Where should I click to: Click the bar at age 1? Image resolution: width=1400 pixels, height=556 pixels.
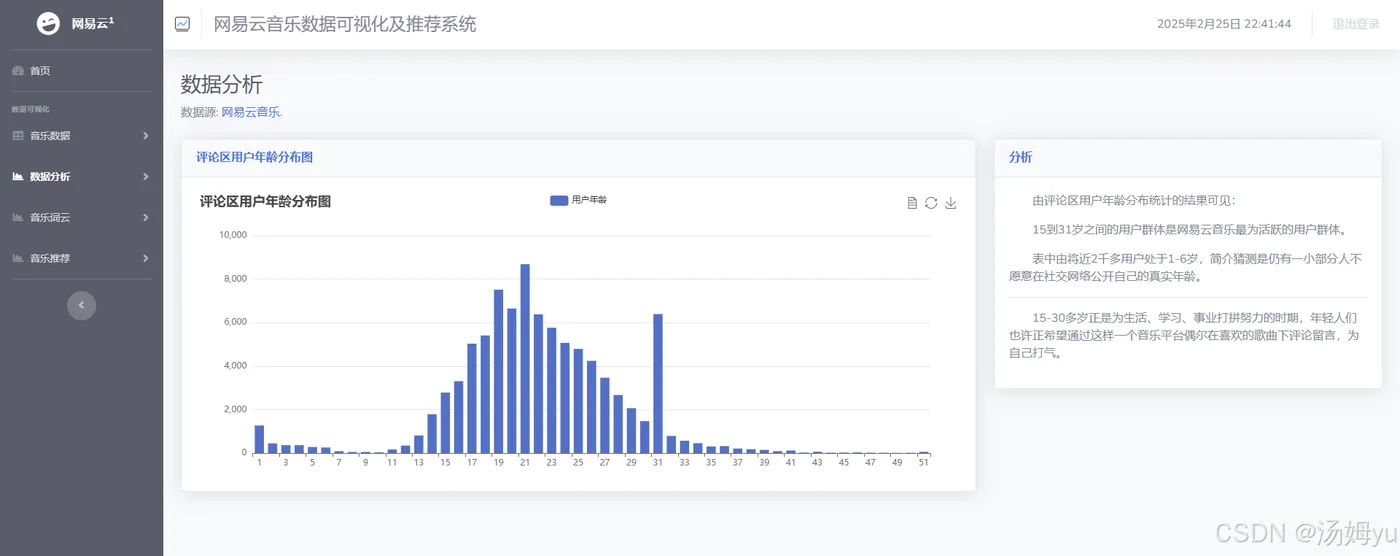[x=259, y=439]
